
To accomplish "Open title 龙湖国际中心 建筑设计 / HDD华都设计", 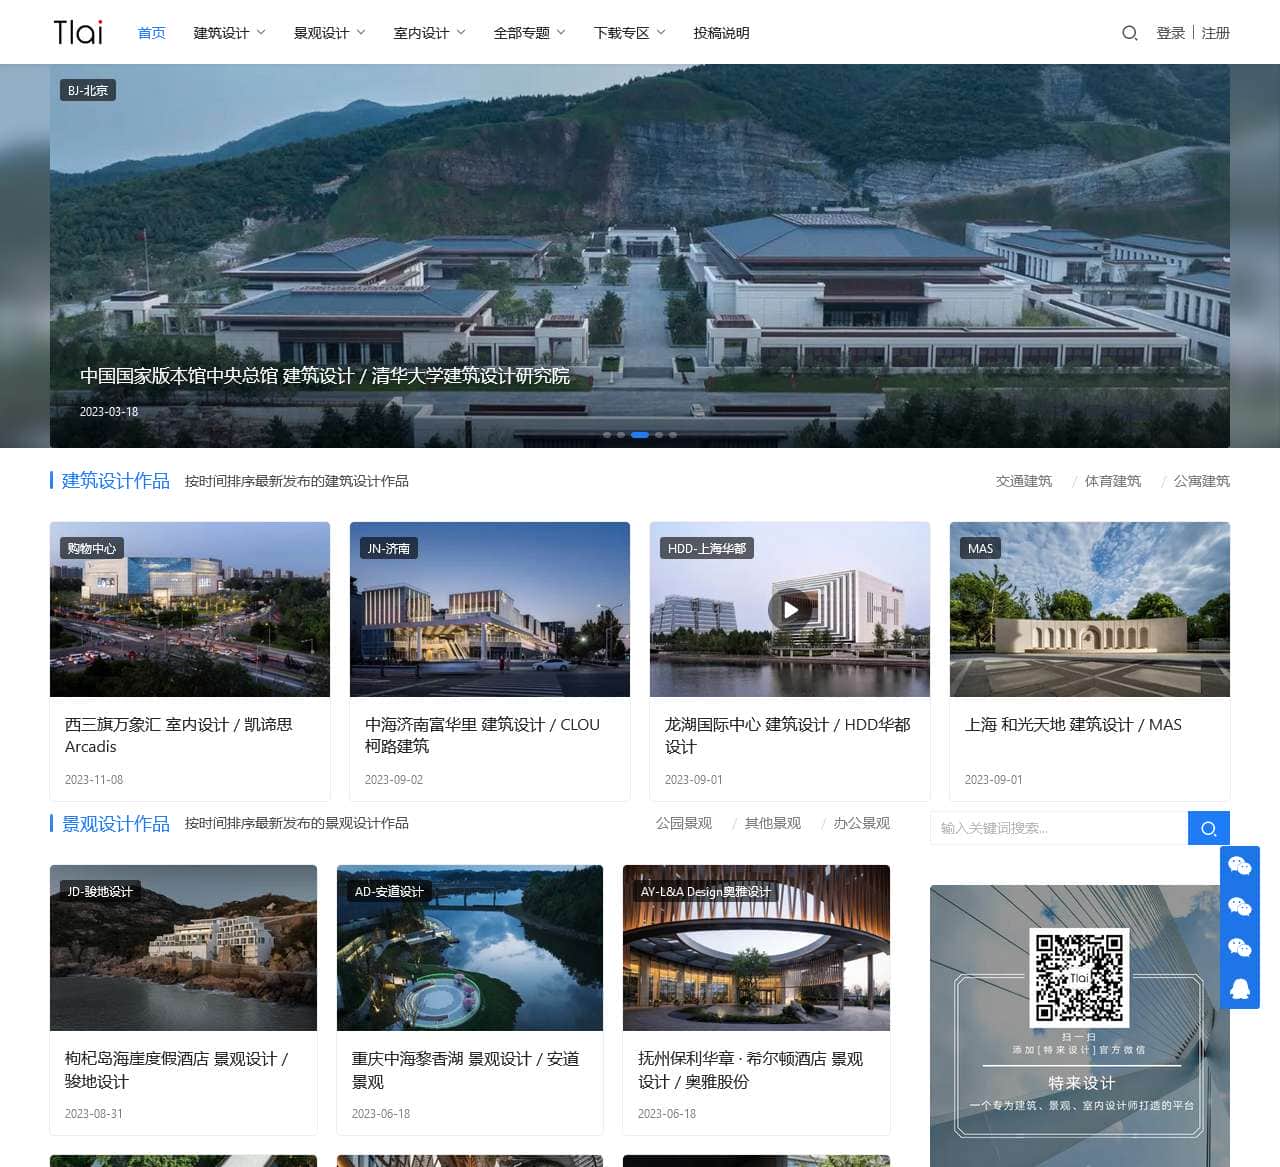I will coord(788,736).
